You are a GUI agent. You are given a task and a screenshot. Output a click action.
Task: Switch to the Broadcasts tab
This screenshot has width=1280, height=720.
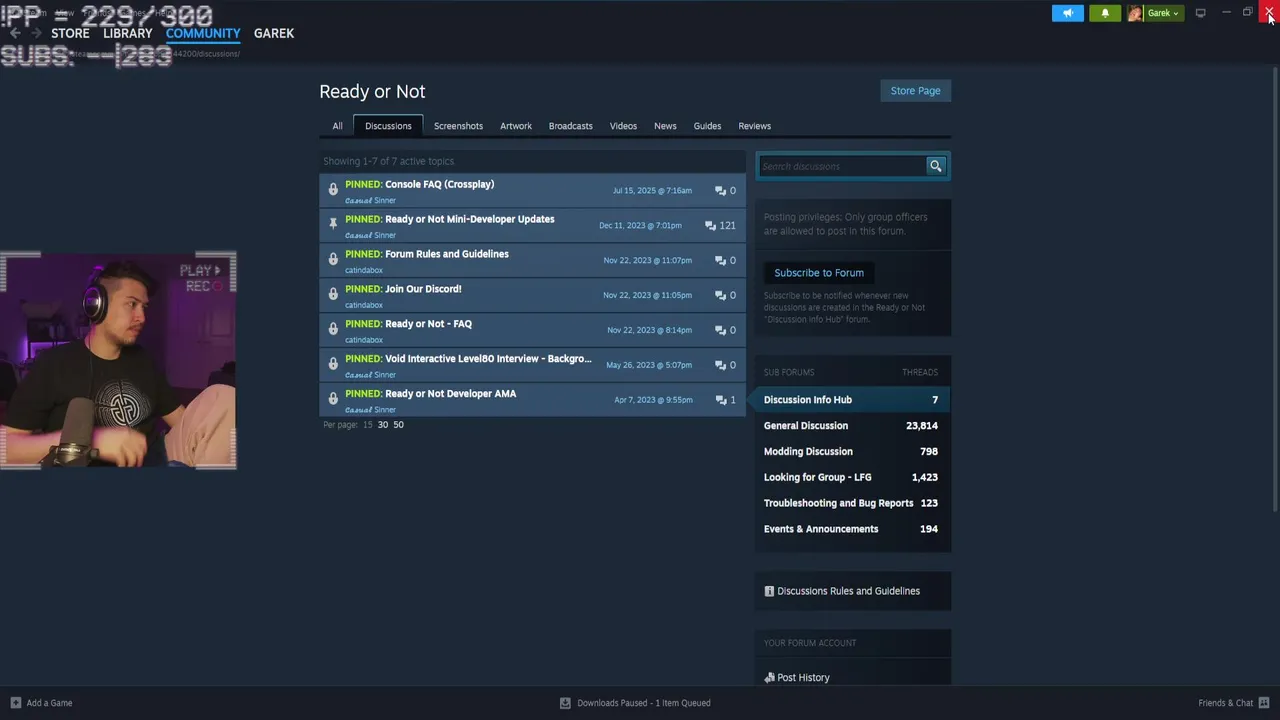[570, 126]
